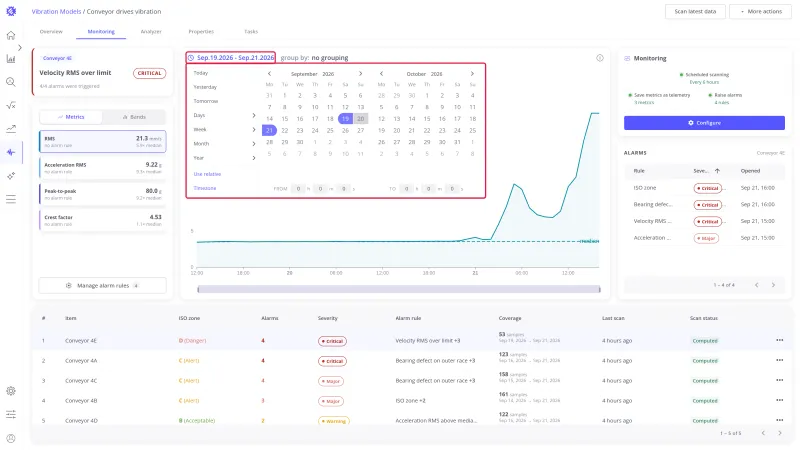Open the Overview tab
The image size is (800, 450).
point(51,32)
